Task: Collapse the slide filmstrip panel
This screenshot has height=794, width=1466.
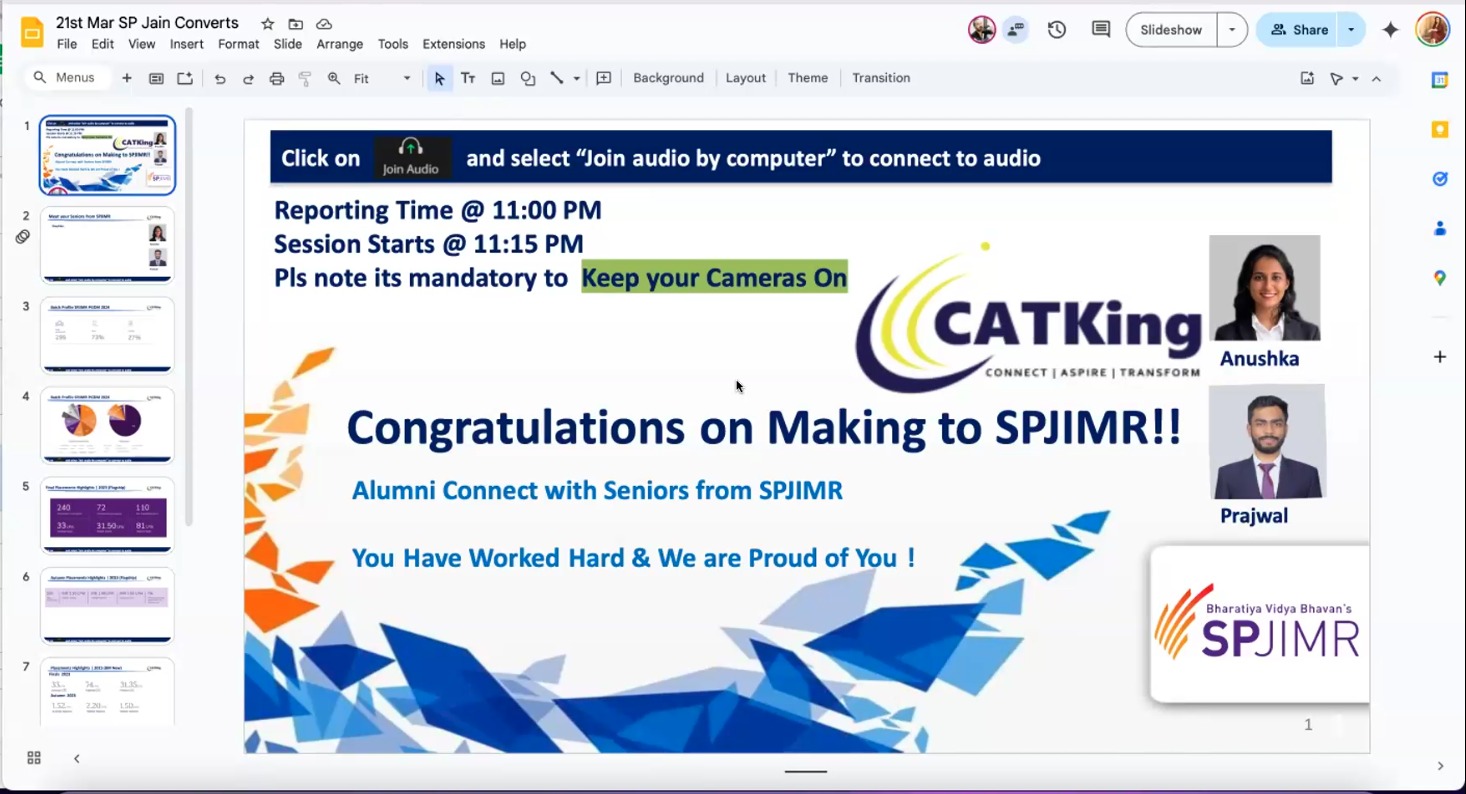Action: [77, 758]
